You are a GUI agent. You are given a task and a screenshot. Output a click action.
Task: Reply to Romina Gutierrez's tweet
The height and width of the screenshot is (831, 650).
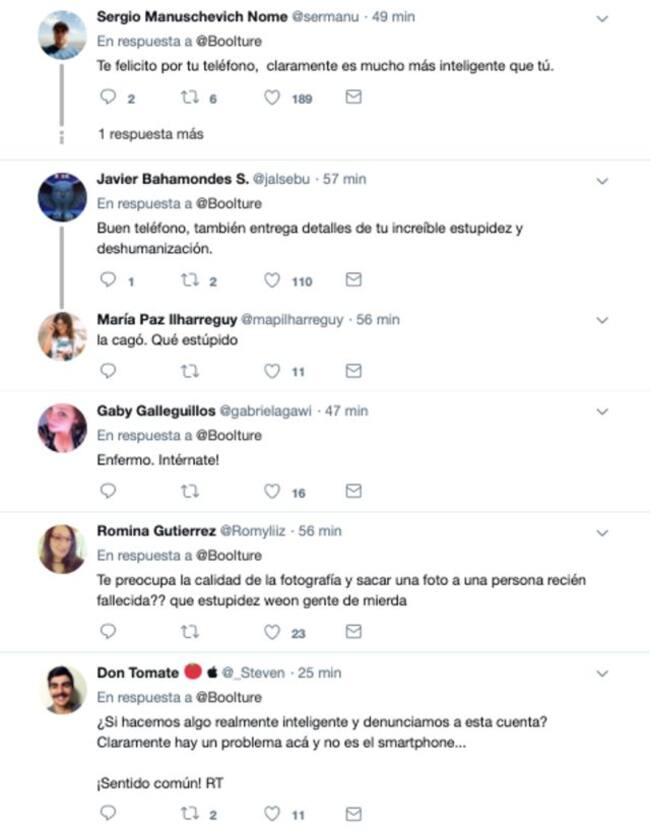point(110,632)
